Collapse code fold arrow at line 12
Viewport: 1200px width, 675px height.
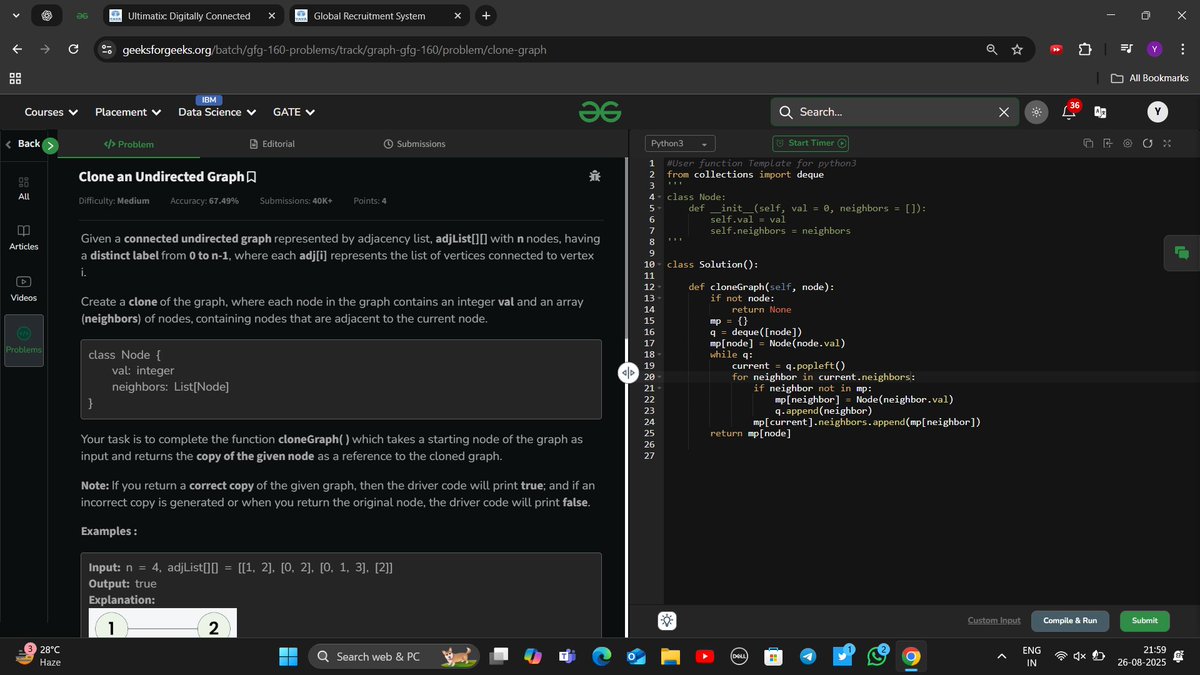pyautogui.click(x=660, y=287)
